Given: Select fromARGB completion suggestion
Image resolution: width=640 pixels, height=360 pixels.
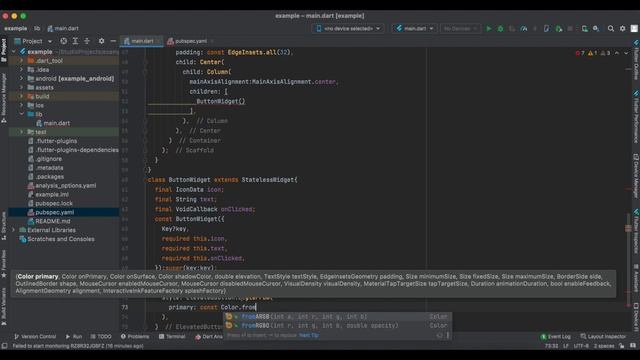Looking at the screenshot, I should (x=337, y=317).
